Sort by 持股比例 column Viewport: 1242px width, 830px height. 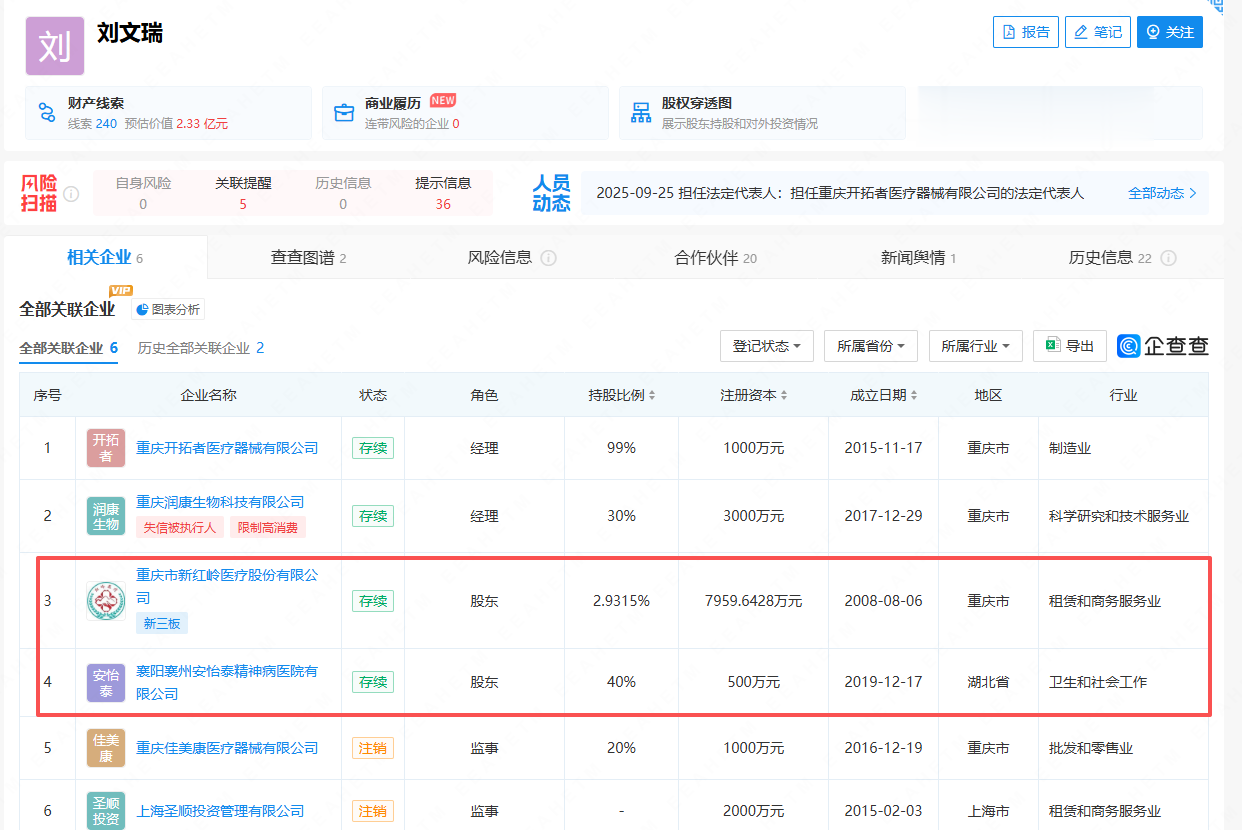tap(621, 395)
